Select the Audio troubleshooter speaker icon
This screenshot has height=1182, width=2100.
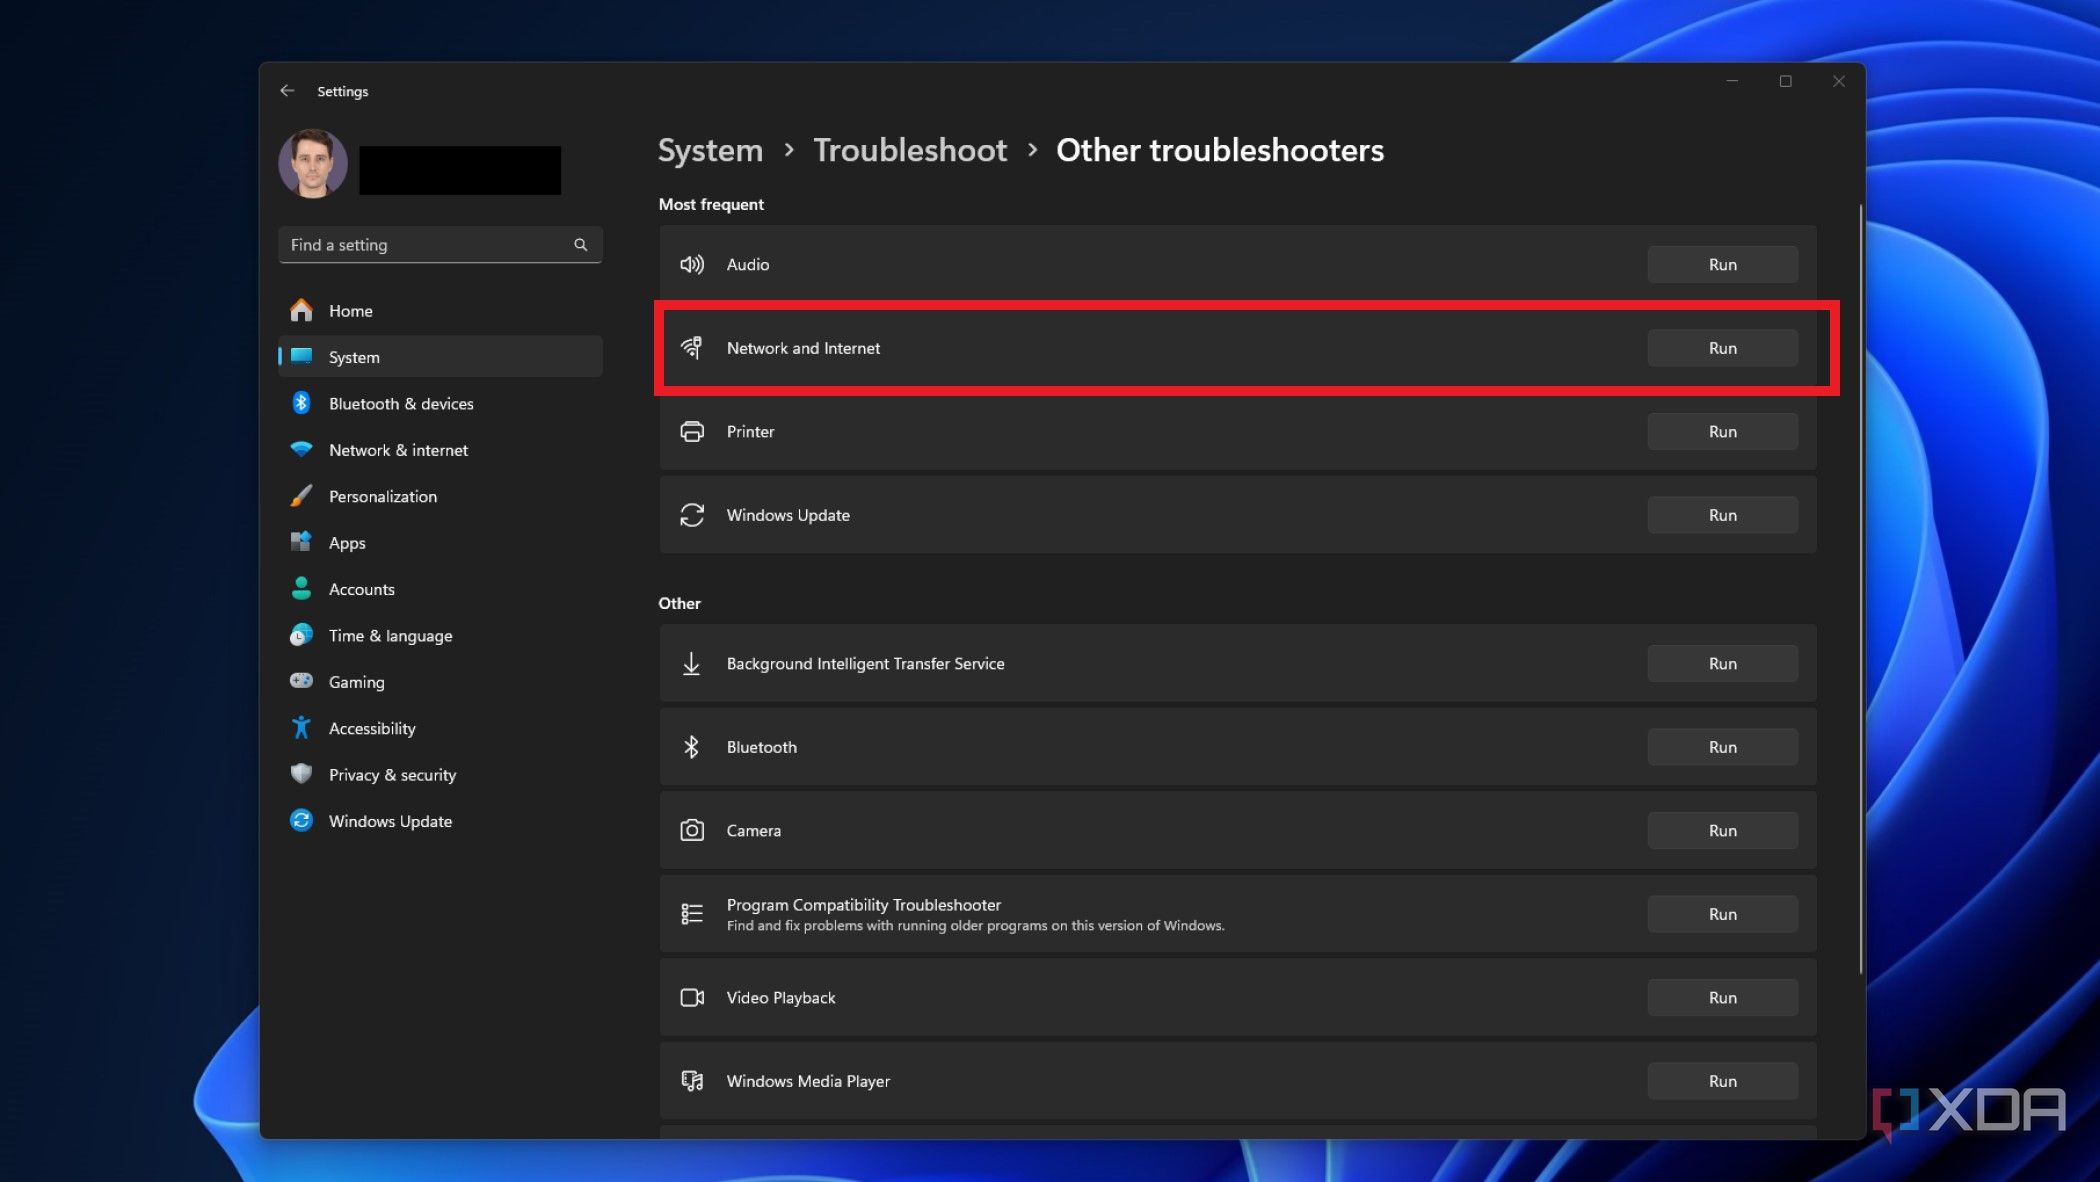691,264
